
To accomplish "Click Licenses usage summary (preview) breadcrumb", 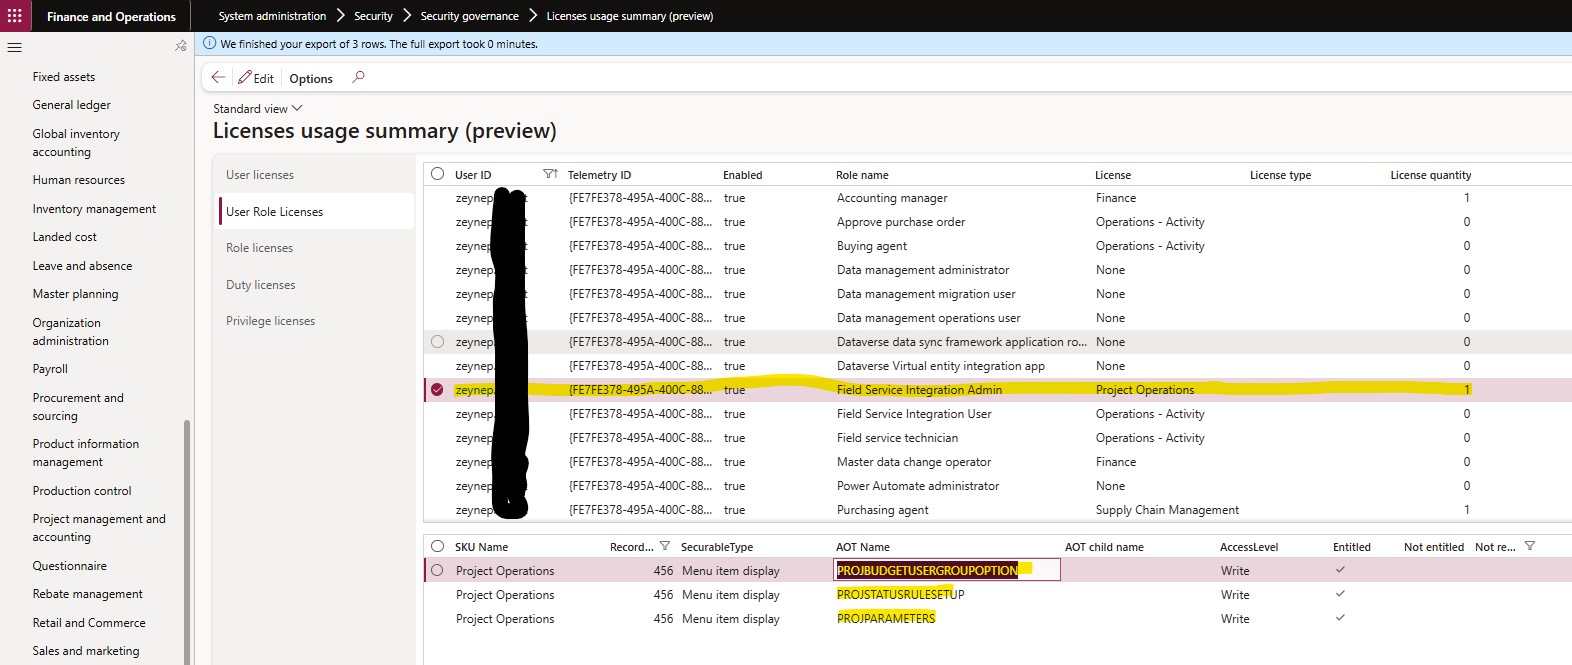I will tap(630, 16).
